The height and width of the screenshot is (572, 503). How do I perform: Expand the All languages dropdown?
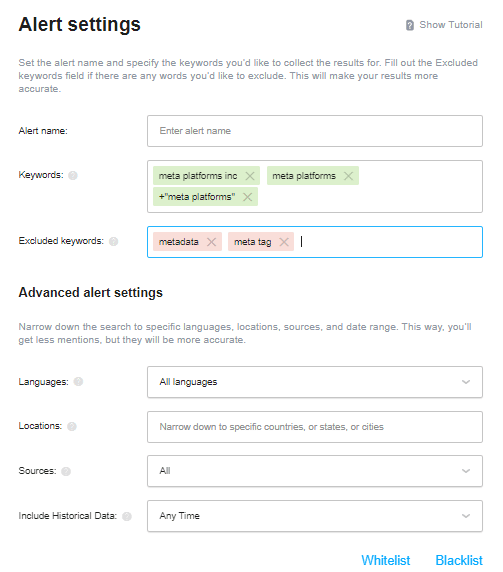(x=315, y=382)
